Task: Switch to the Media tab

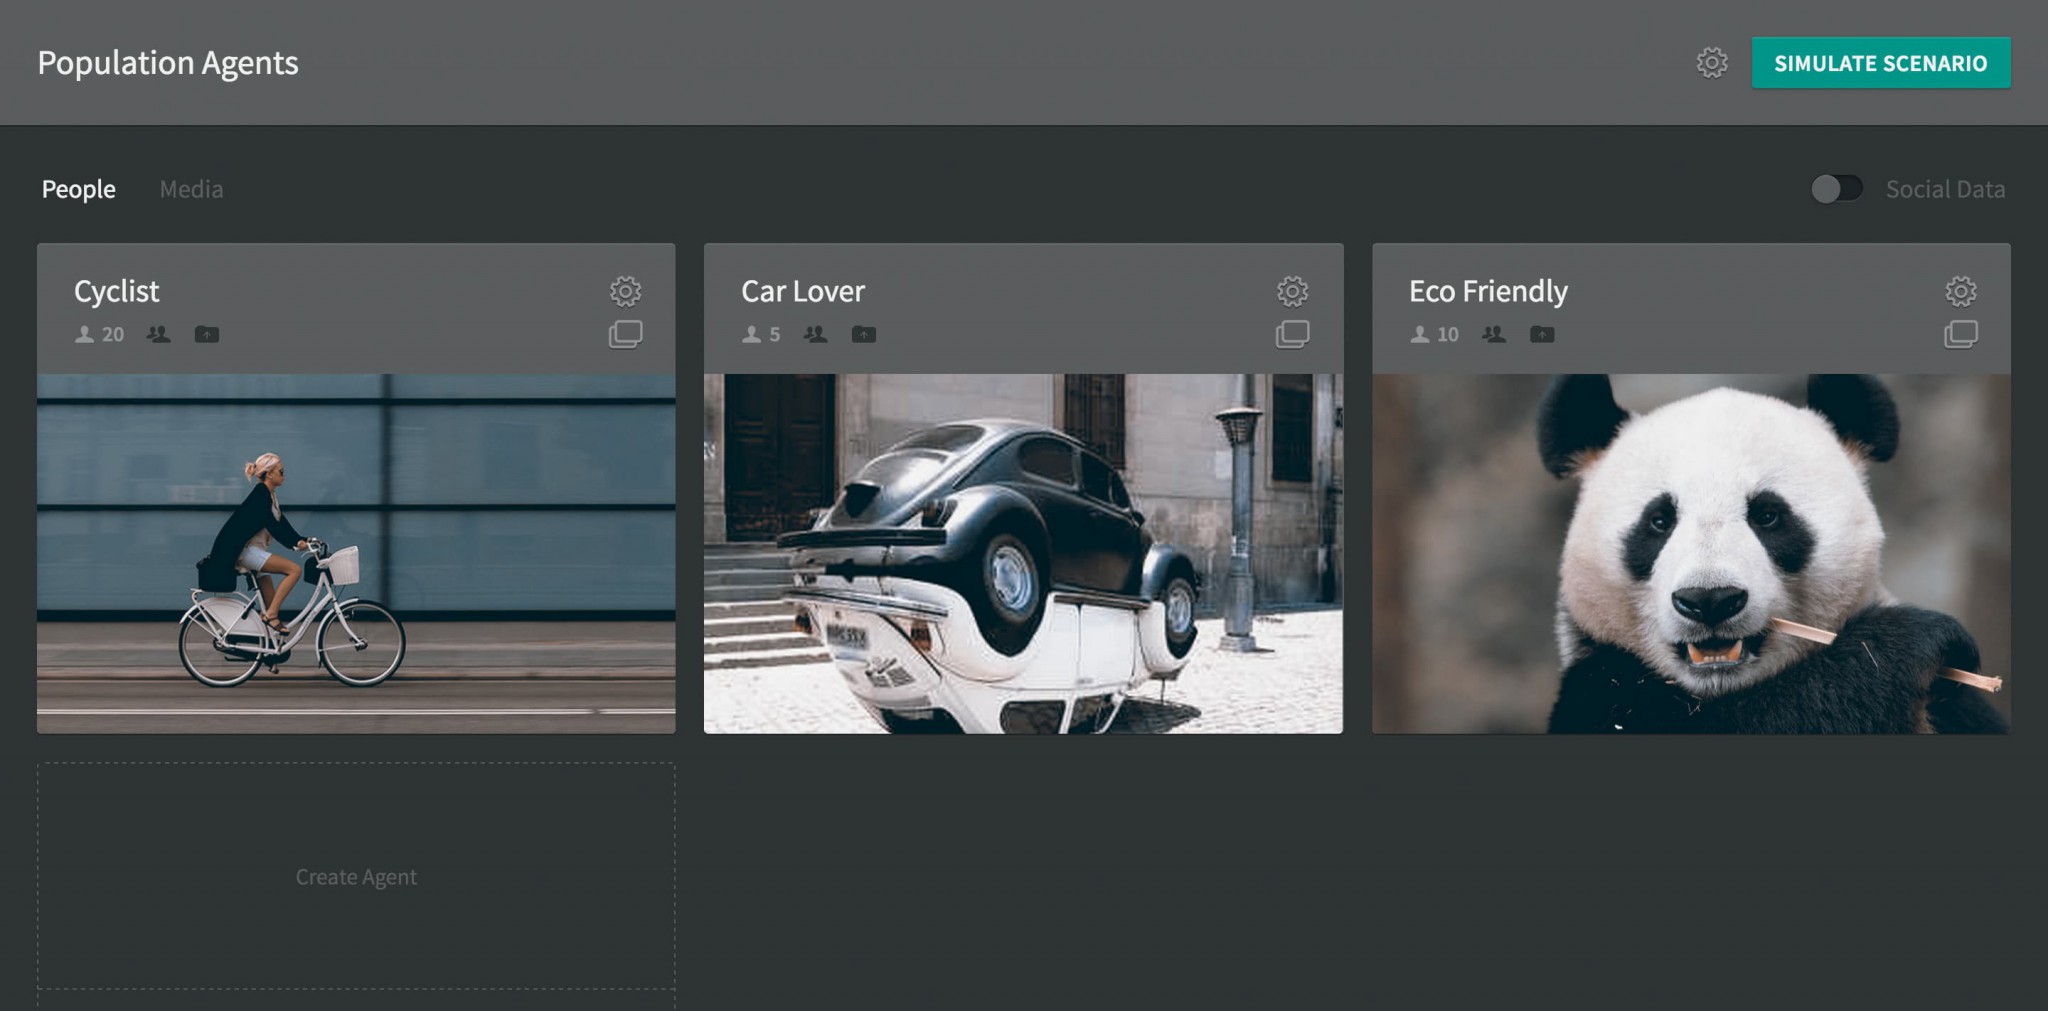Action: [x=190, y=188]
